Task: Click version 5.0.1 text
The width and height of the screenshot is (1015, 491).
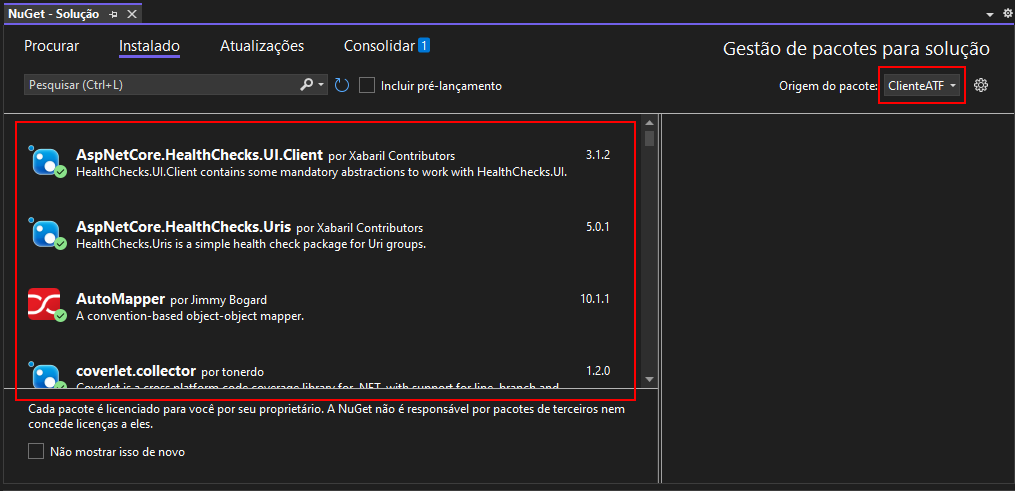Action: (598, 226)
